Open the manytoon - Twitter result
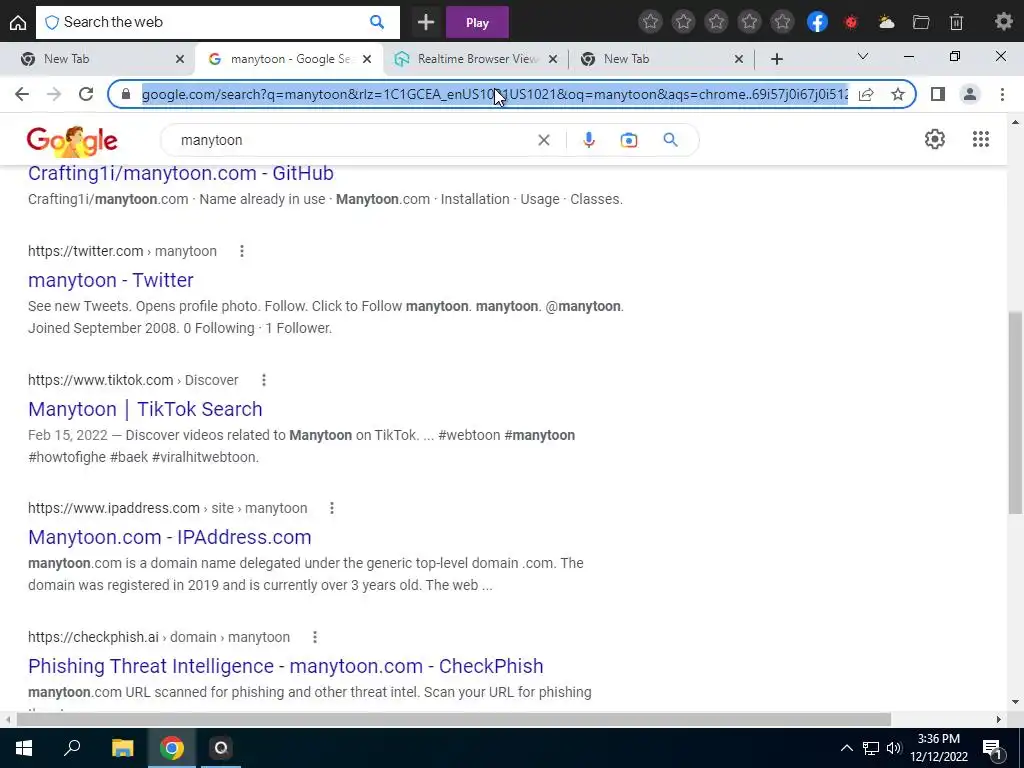The image size is (1024, 768). (110, 280)
